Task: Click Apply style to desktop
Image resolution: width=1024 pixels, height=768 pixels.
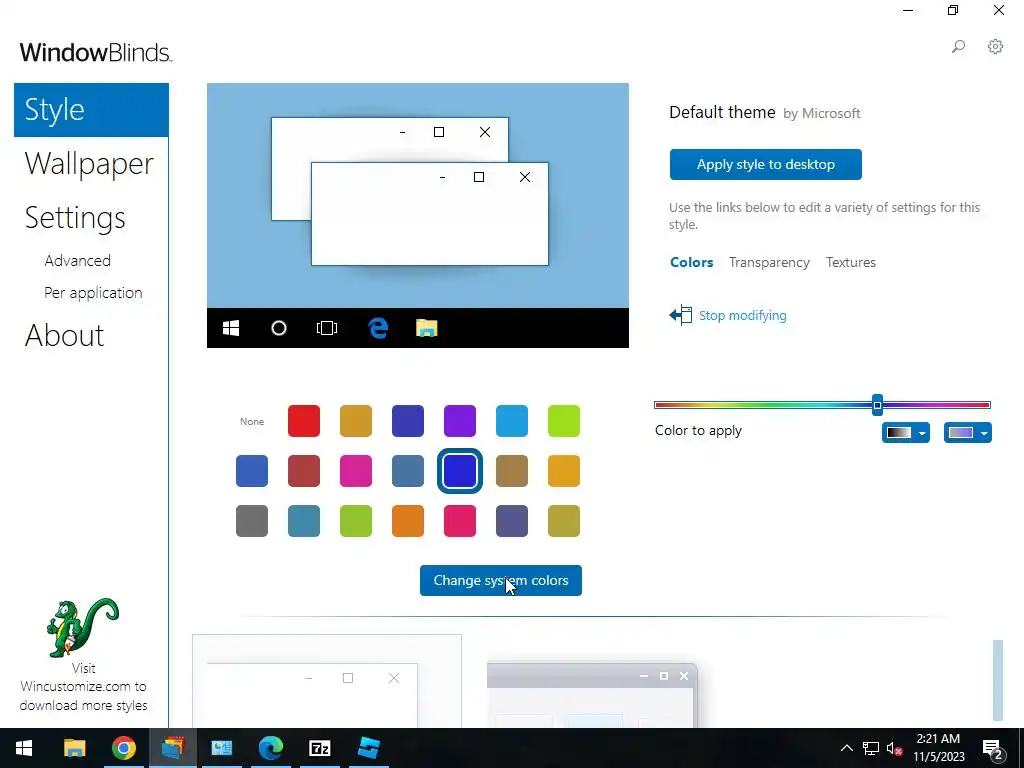Action: point(765,165)
